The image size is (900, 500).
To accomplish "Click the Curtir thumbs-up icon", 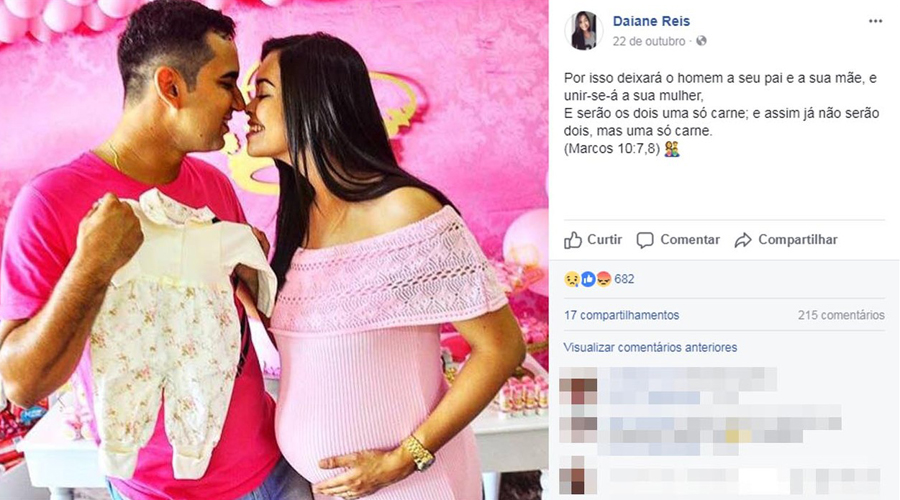I will (573, 240).
